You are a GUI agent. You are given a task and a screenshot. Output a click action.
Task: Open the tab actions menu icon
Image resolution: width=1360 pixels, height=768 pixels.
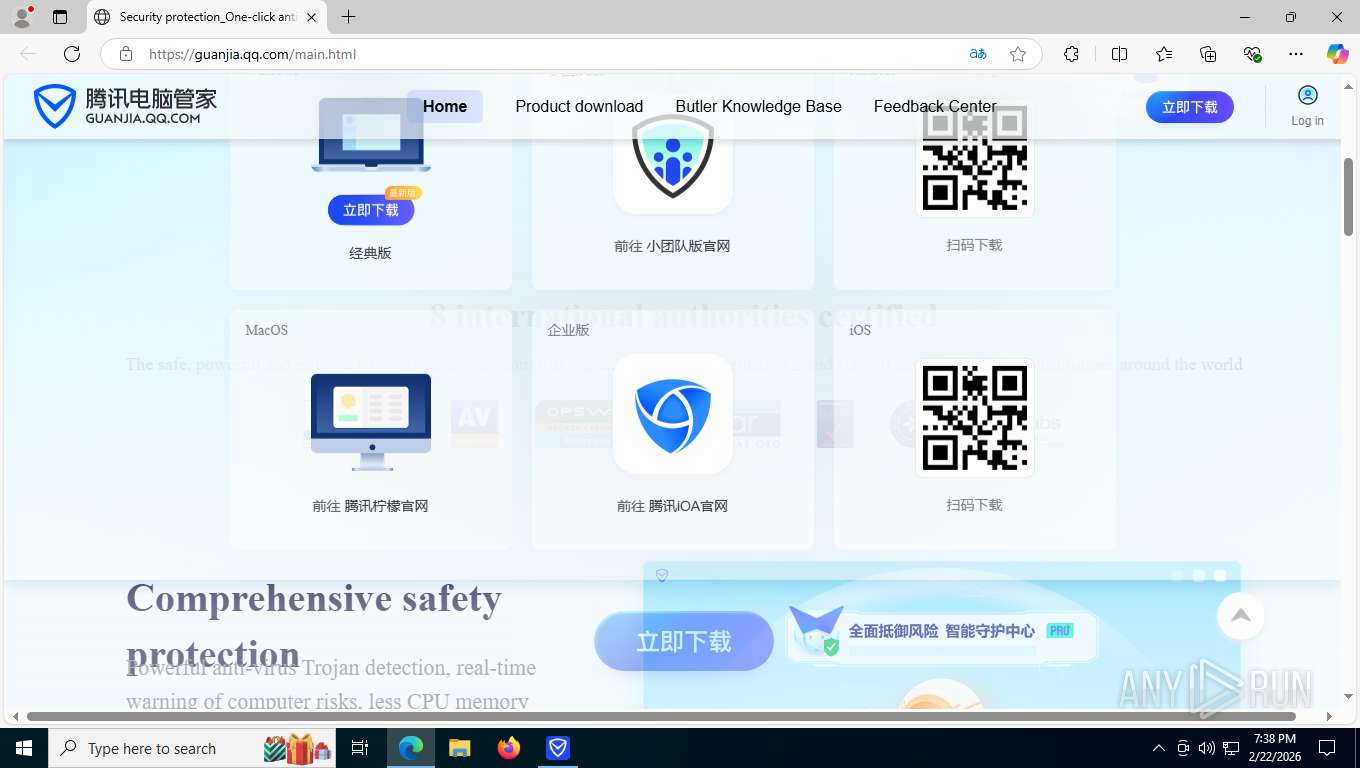pyautogui.click(x=60, y=17)
